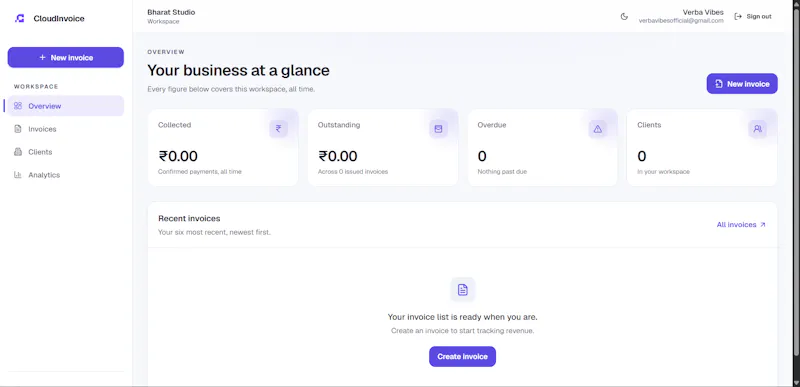The height and width of the screenshot is (387, 800).
Task: Click the Outstanding card inbox icon
Action: coord(438,129)
